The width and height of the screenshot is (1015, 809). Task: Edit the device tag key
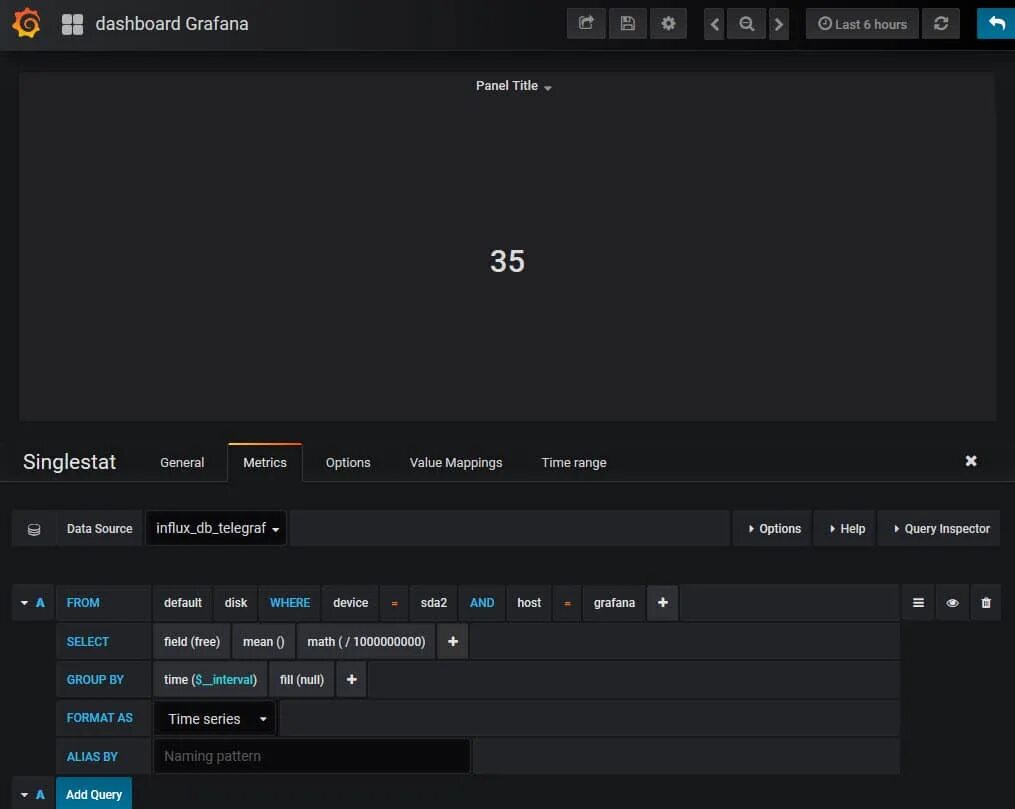pyautogui.click(x=350, y=603)
